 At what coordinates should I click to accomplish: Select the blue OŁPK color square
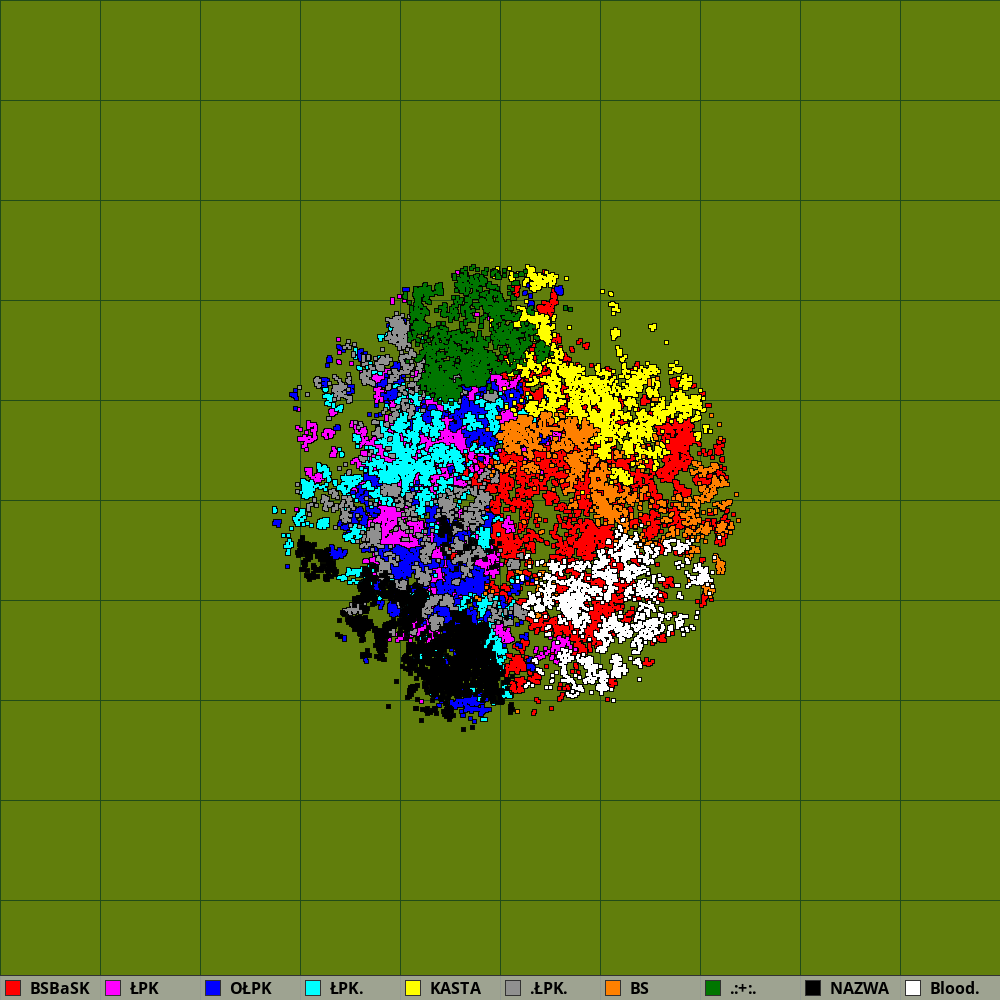213,988
